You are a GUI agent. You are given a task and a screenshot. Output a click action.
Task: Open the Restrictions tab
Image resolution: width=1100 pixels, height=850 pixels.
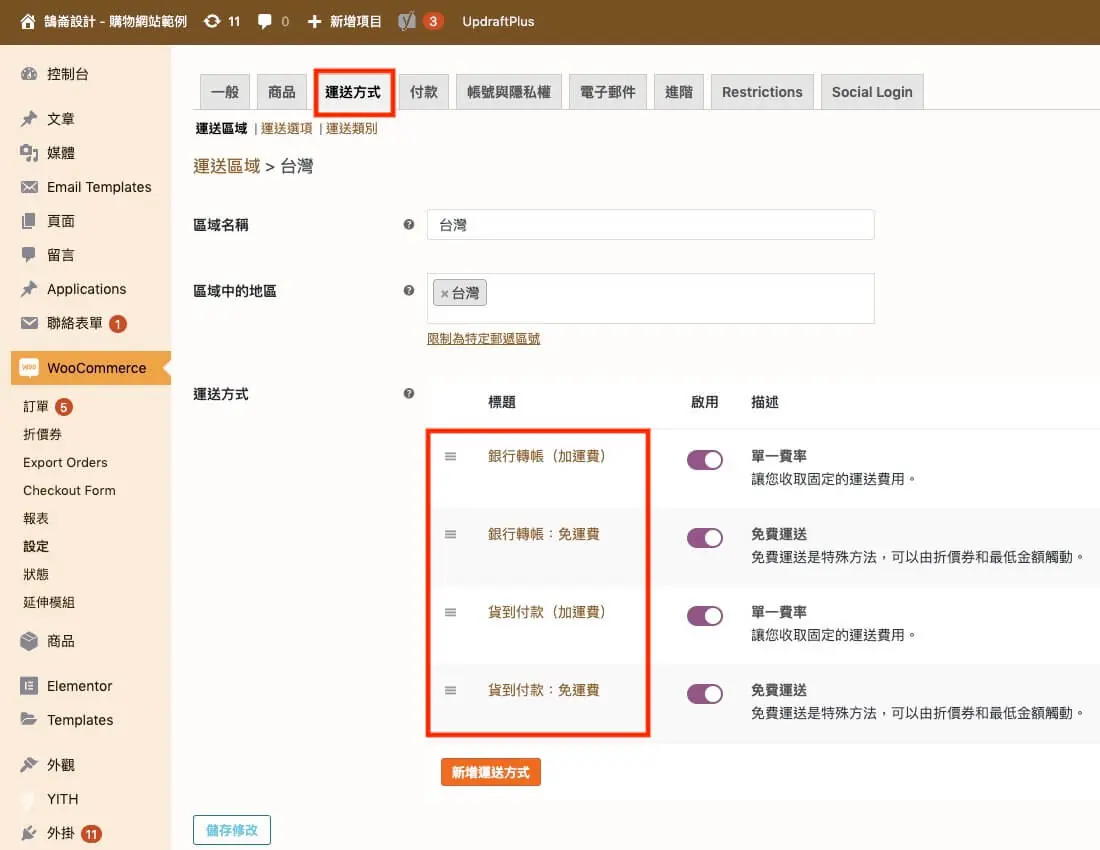pos(762,92)
